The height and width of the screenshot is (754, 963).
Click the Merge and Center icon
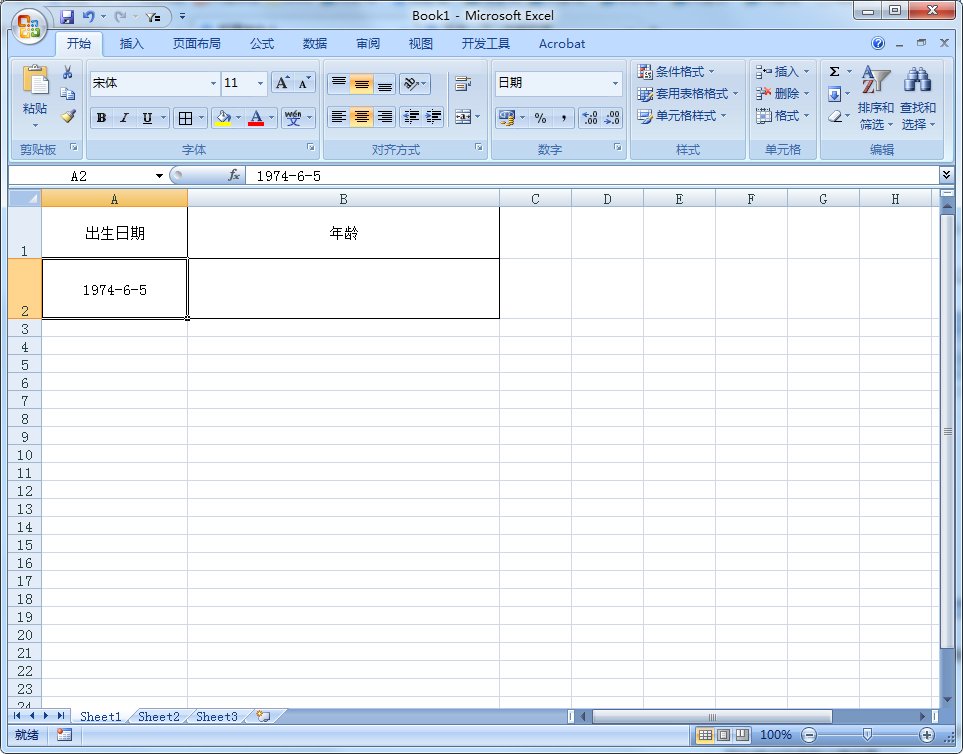tap(462, 117)
